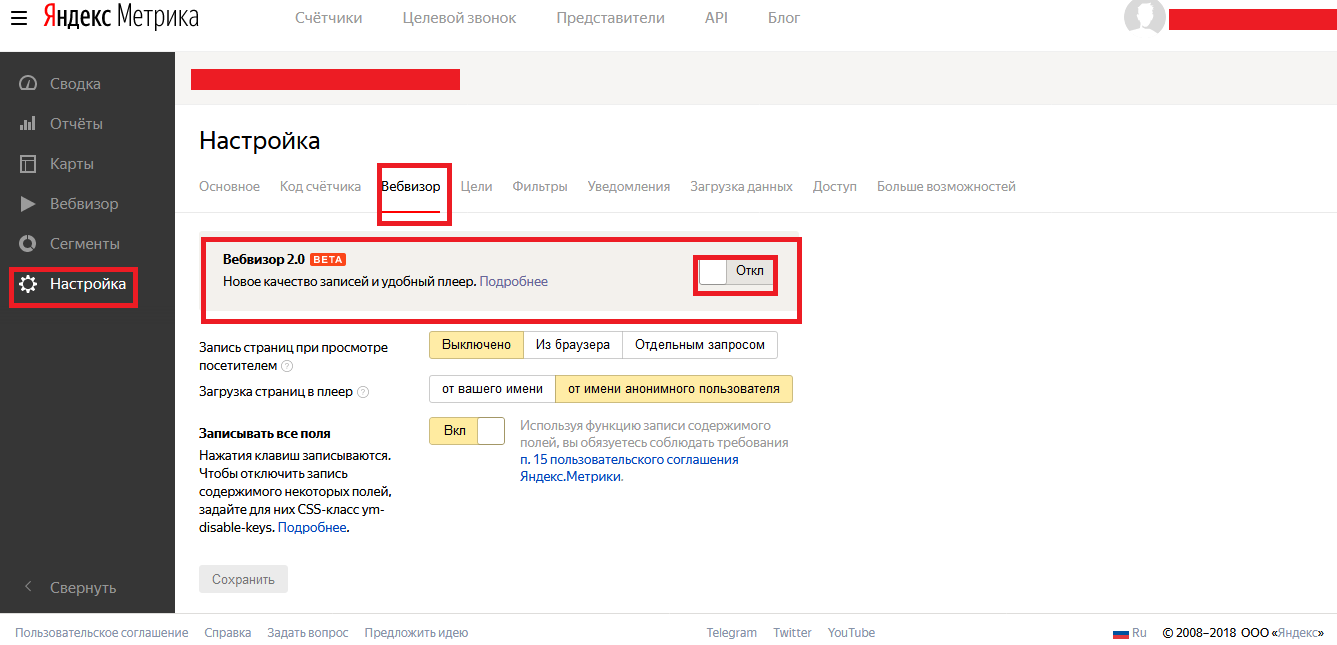The image size is (1337, 645).
Task: Click the Отчёты bar chart icon
Action: [x=28, y=124]
